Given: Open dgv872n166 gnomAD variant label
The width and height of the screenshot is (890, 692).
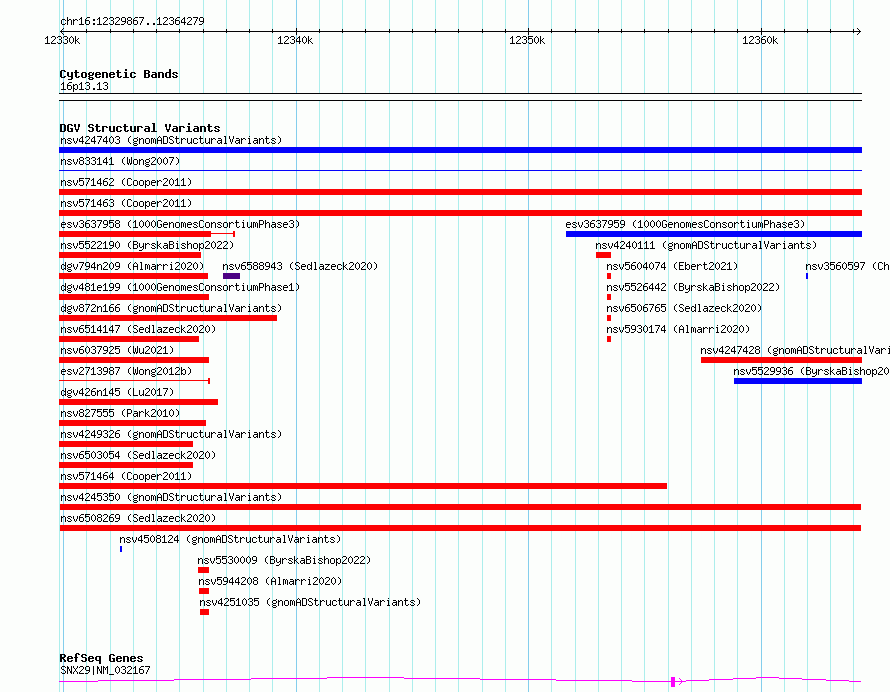Looking at the screenshot, I should pos(171,308).
